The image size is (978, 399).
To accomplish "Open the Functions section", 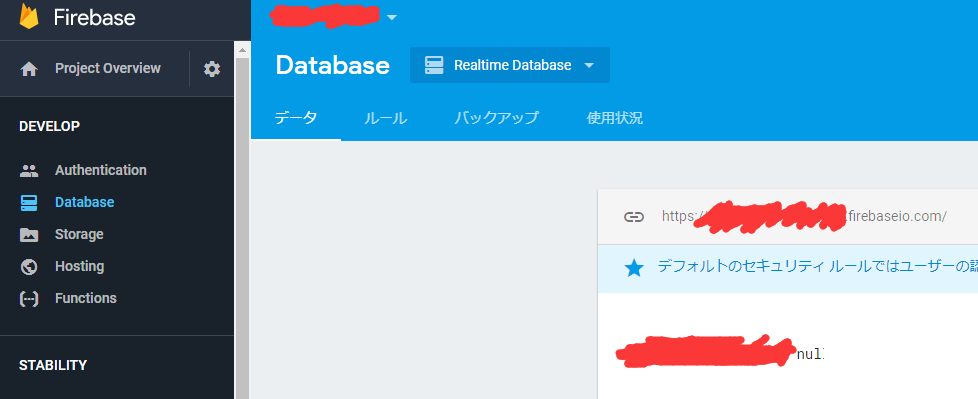I will (85, 298).
